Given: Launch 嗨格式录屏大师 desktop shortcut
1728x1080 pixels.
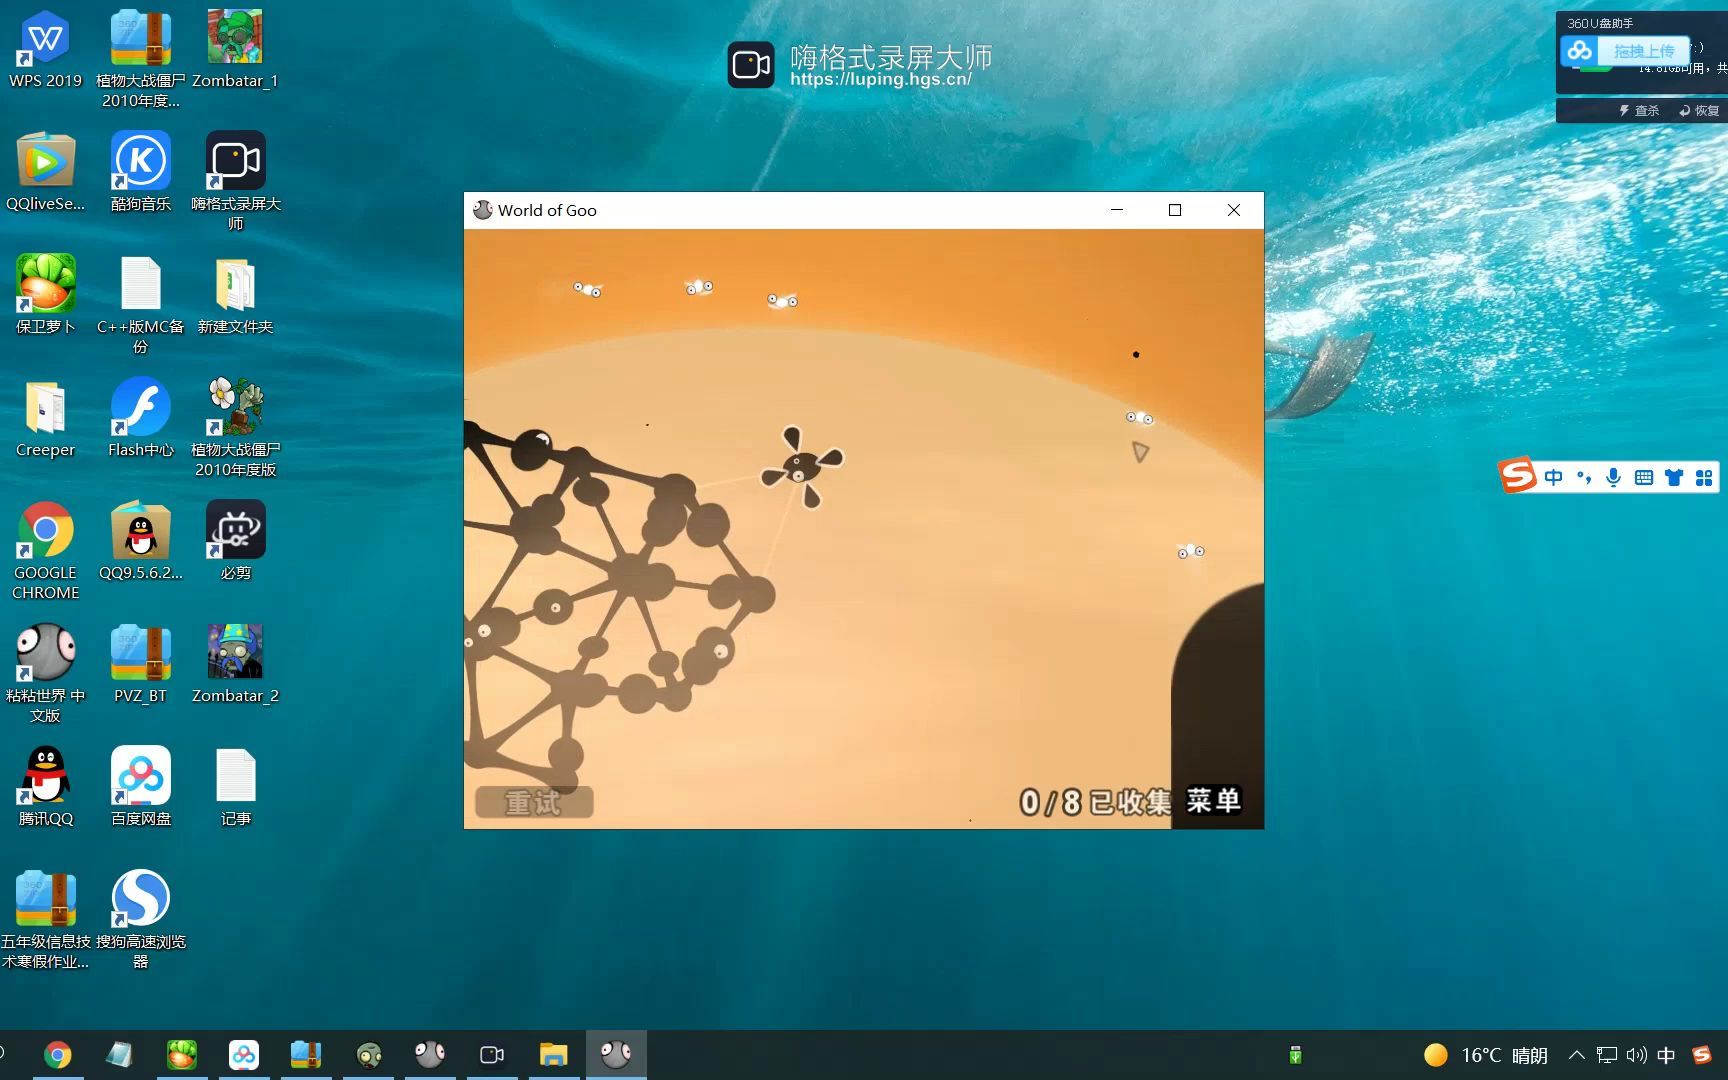Looking at the screenshot, I should click(x=235, y=181).
